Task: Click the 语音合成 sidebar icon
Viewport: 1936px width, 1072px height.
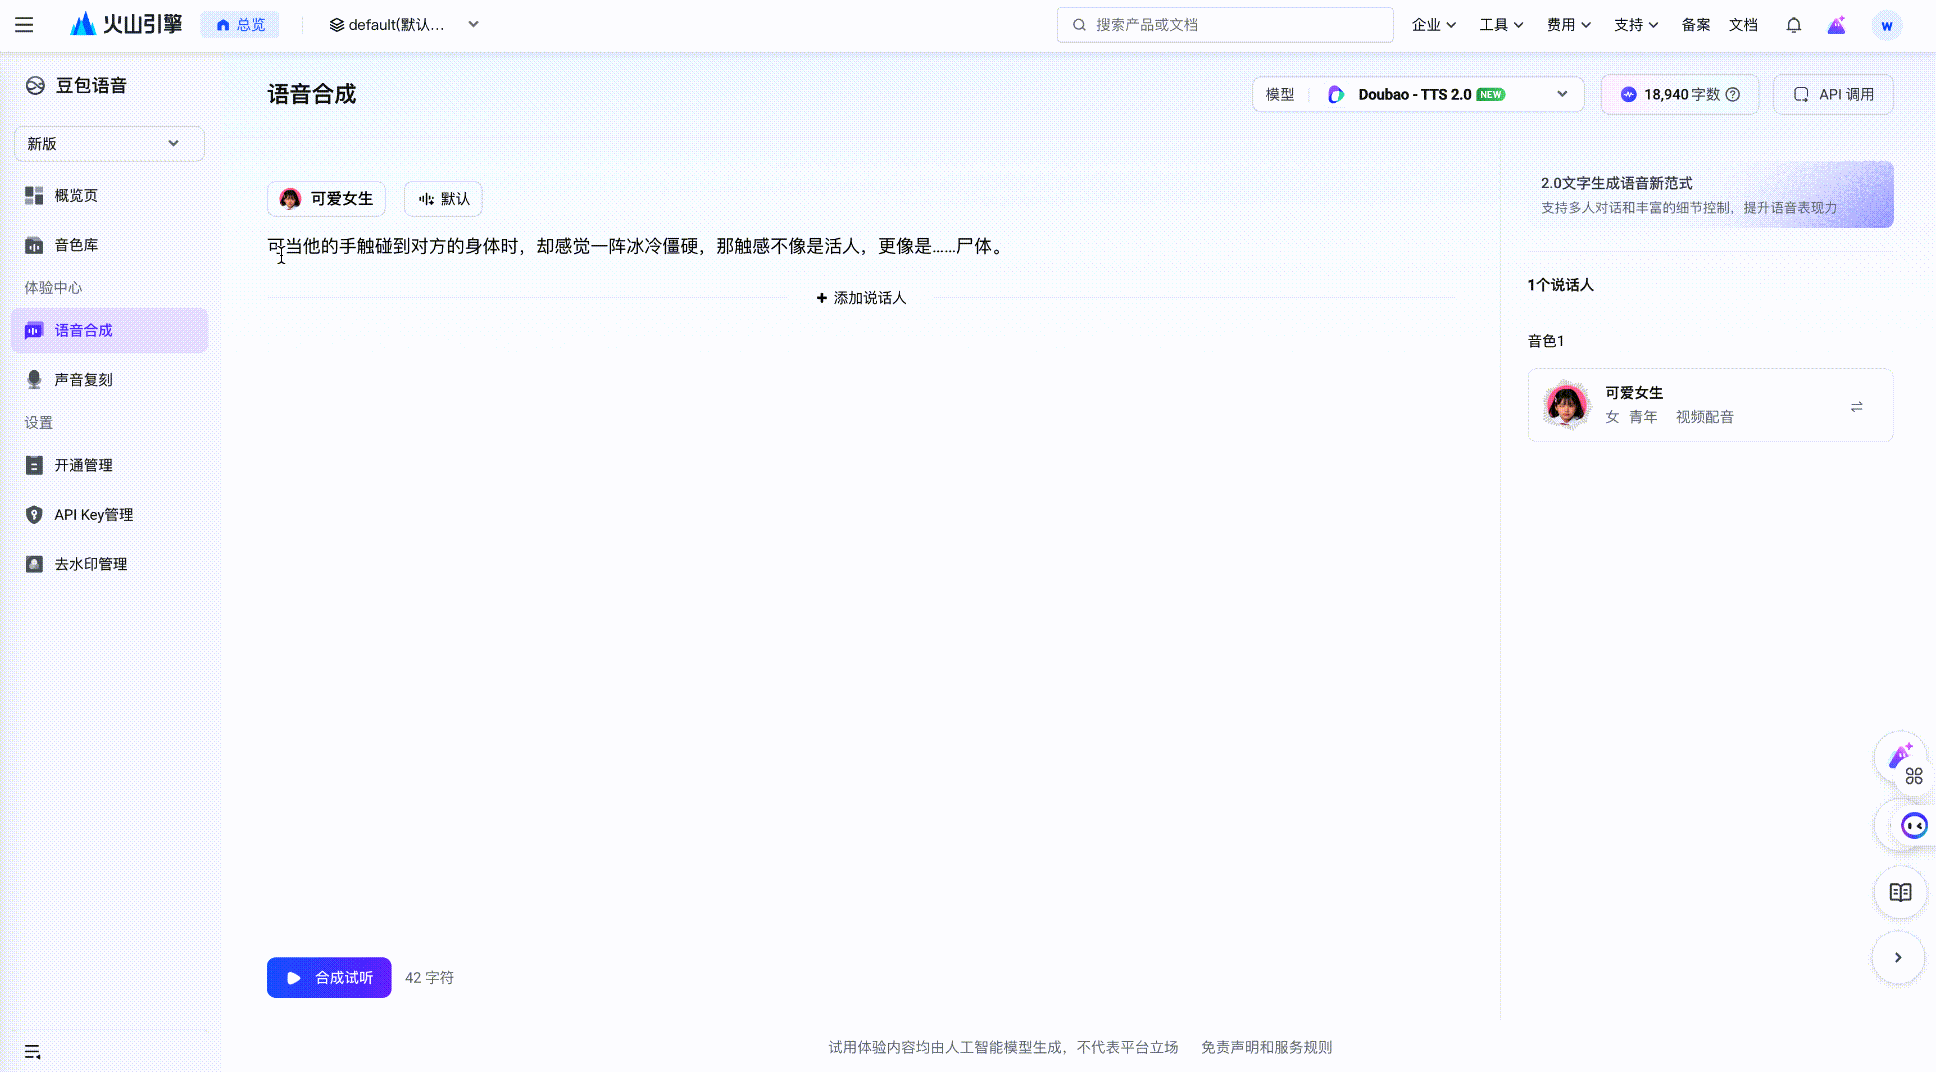Action: (34, 331)
